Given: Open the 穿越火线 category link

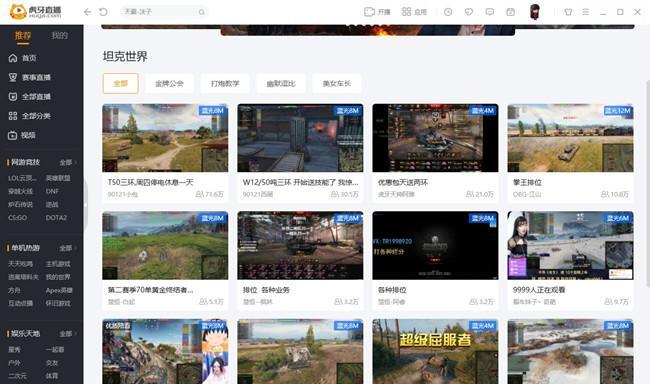Looking at the screenshot, I should coord(20,191).
